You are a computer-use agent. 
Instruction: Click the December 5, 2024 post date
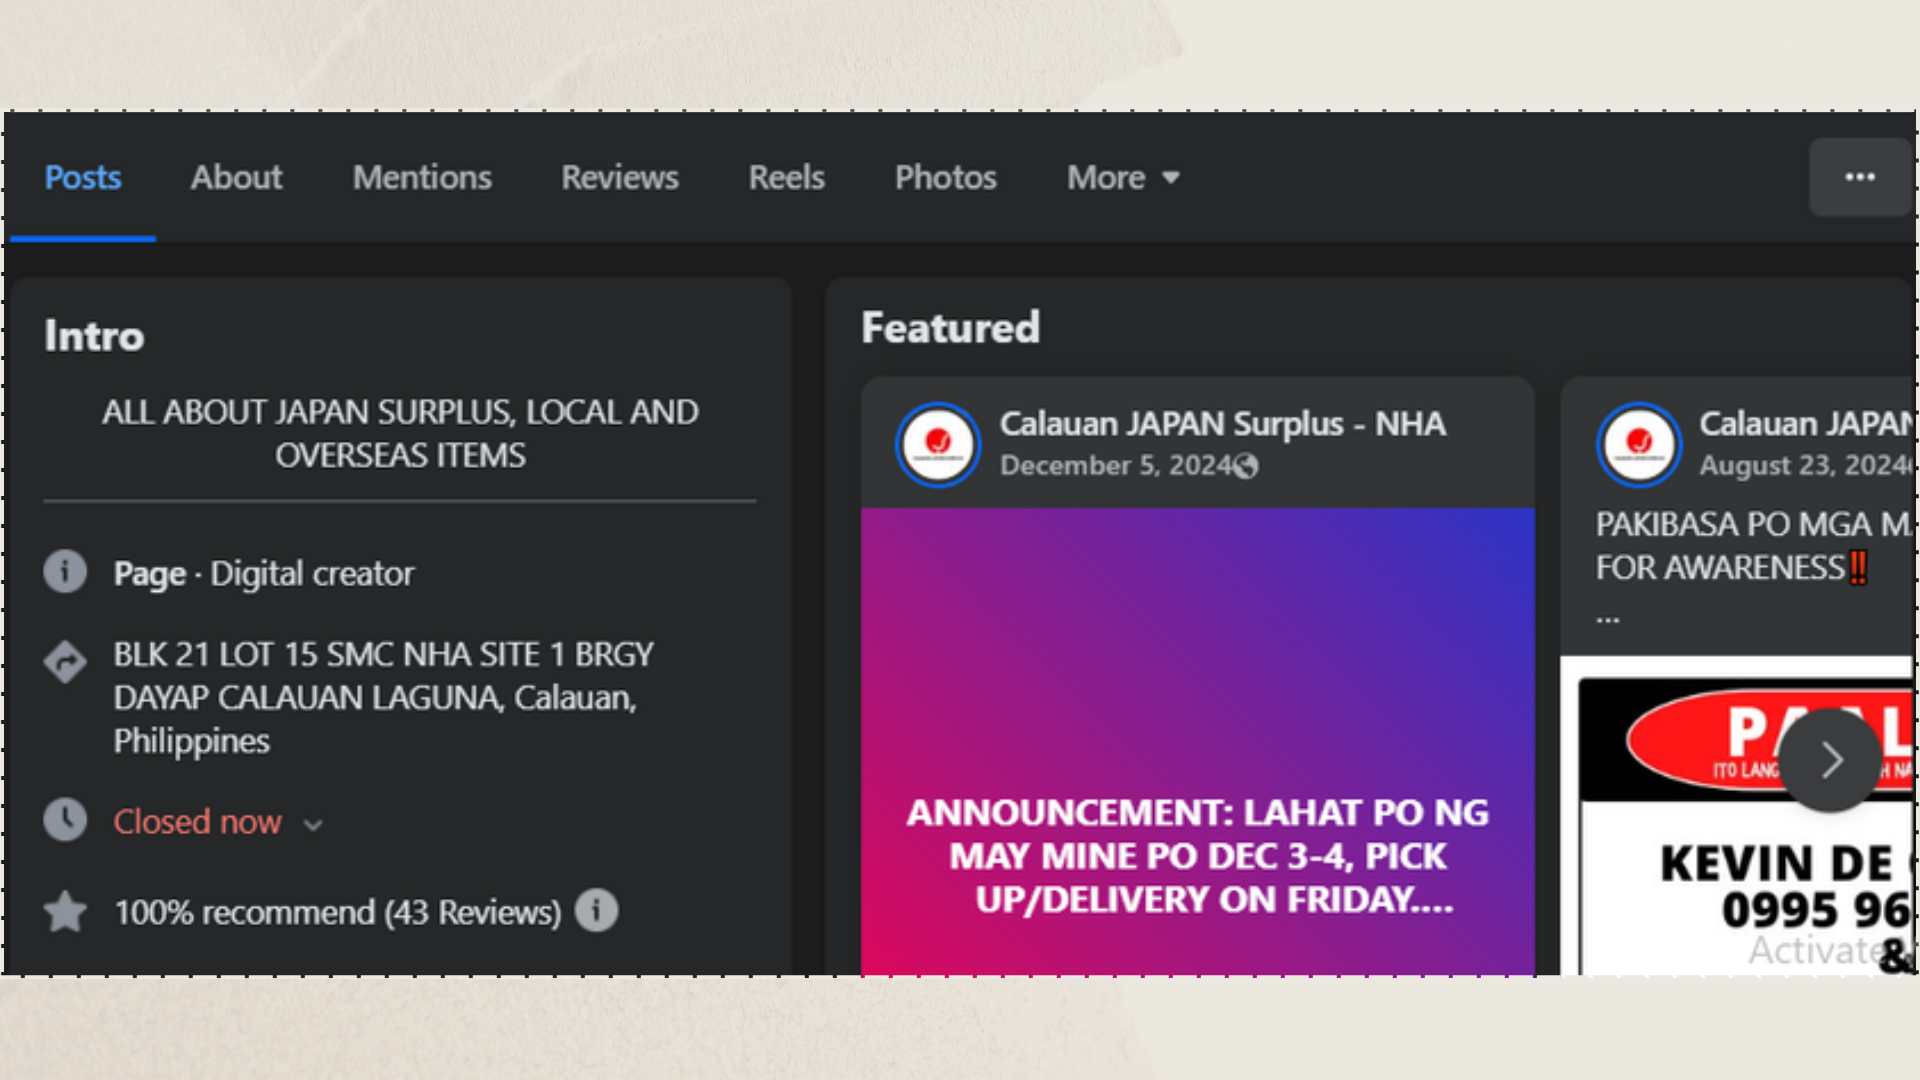1114,466
